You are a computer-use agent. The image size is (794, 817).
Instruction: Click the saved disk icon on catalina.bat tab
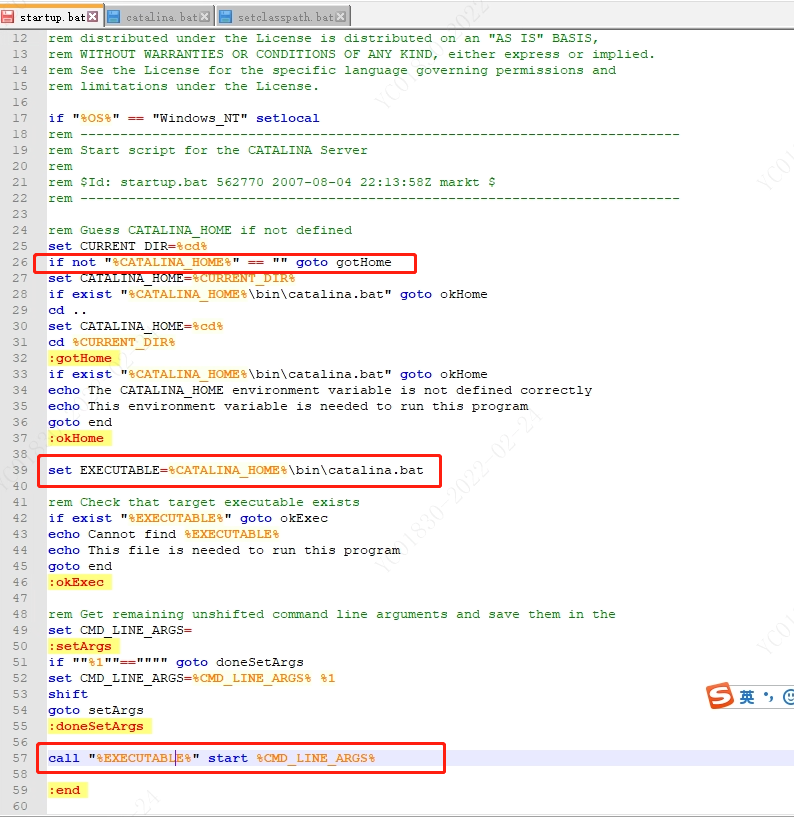pos(114,17)
